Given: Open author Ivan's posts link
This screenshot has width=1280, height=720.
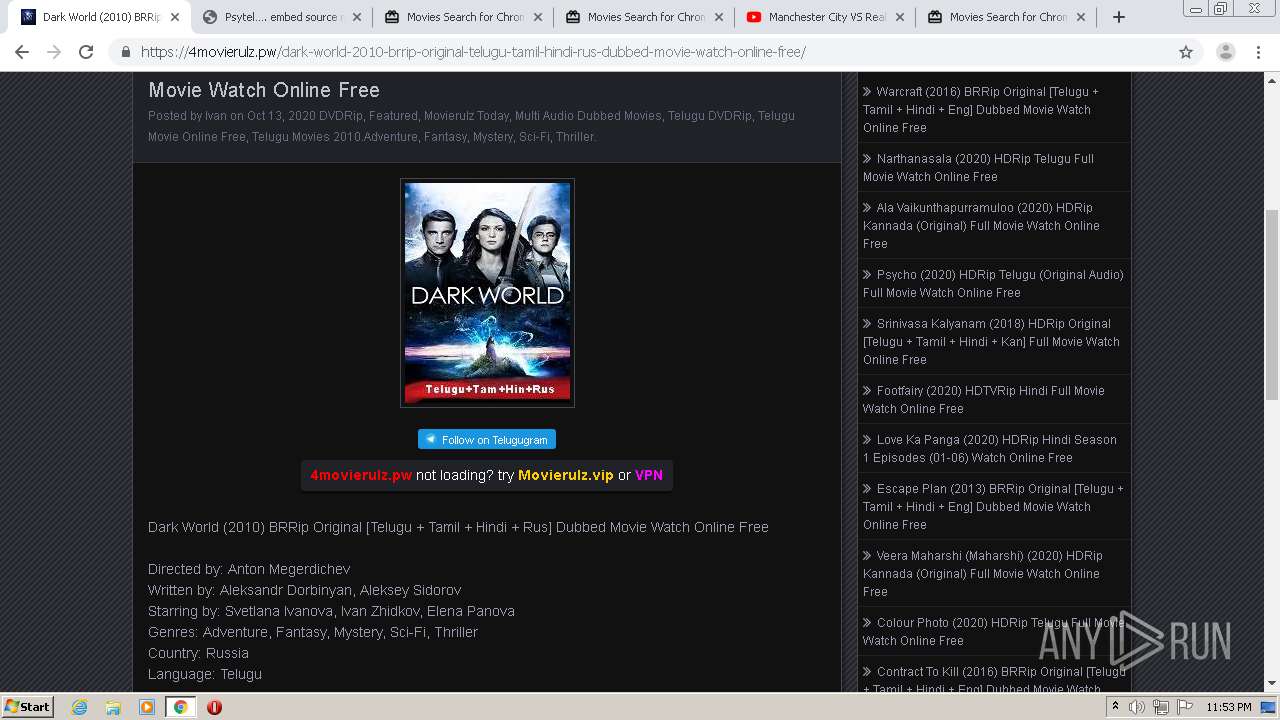Looking at the screenshot, I should [216, 116].
